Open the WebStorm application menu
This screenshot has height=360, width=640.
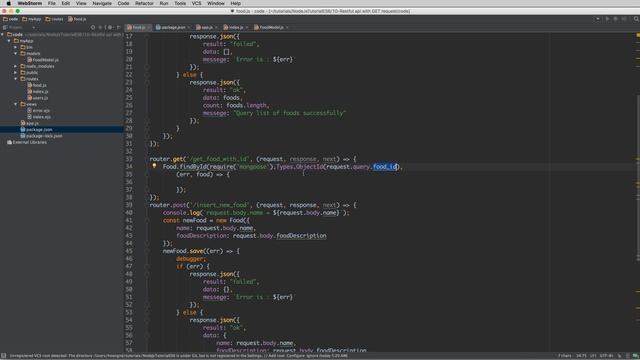click(x=29, y=3)
